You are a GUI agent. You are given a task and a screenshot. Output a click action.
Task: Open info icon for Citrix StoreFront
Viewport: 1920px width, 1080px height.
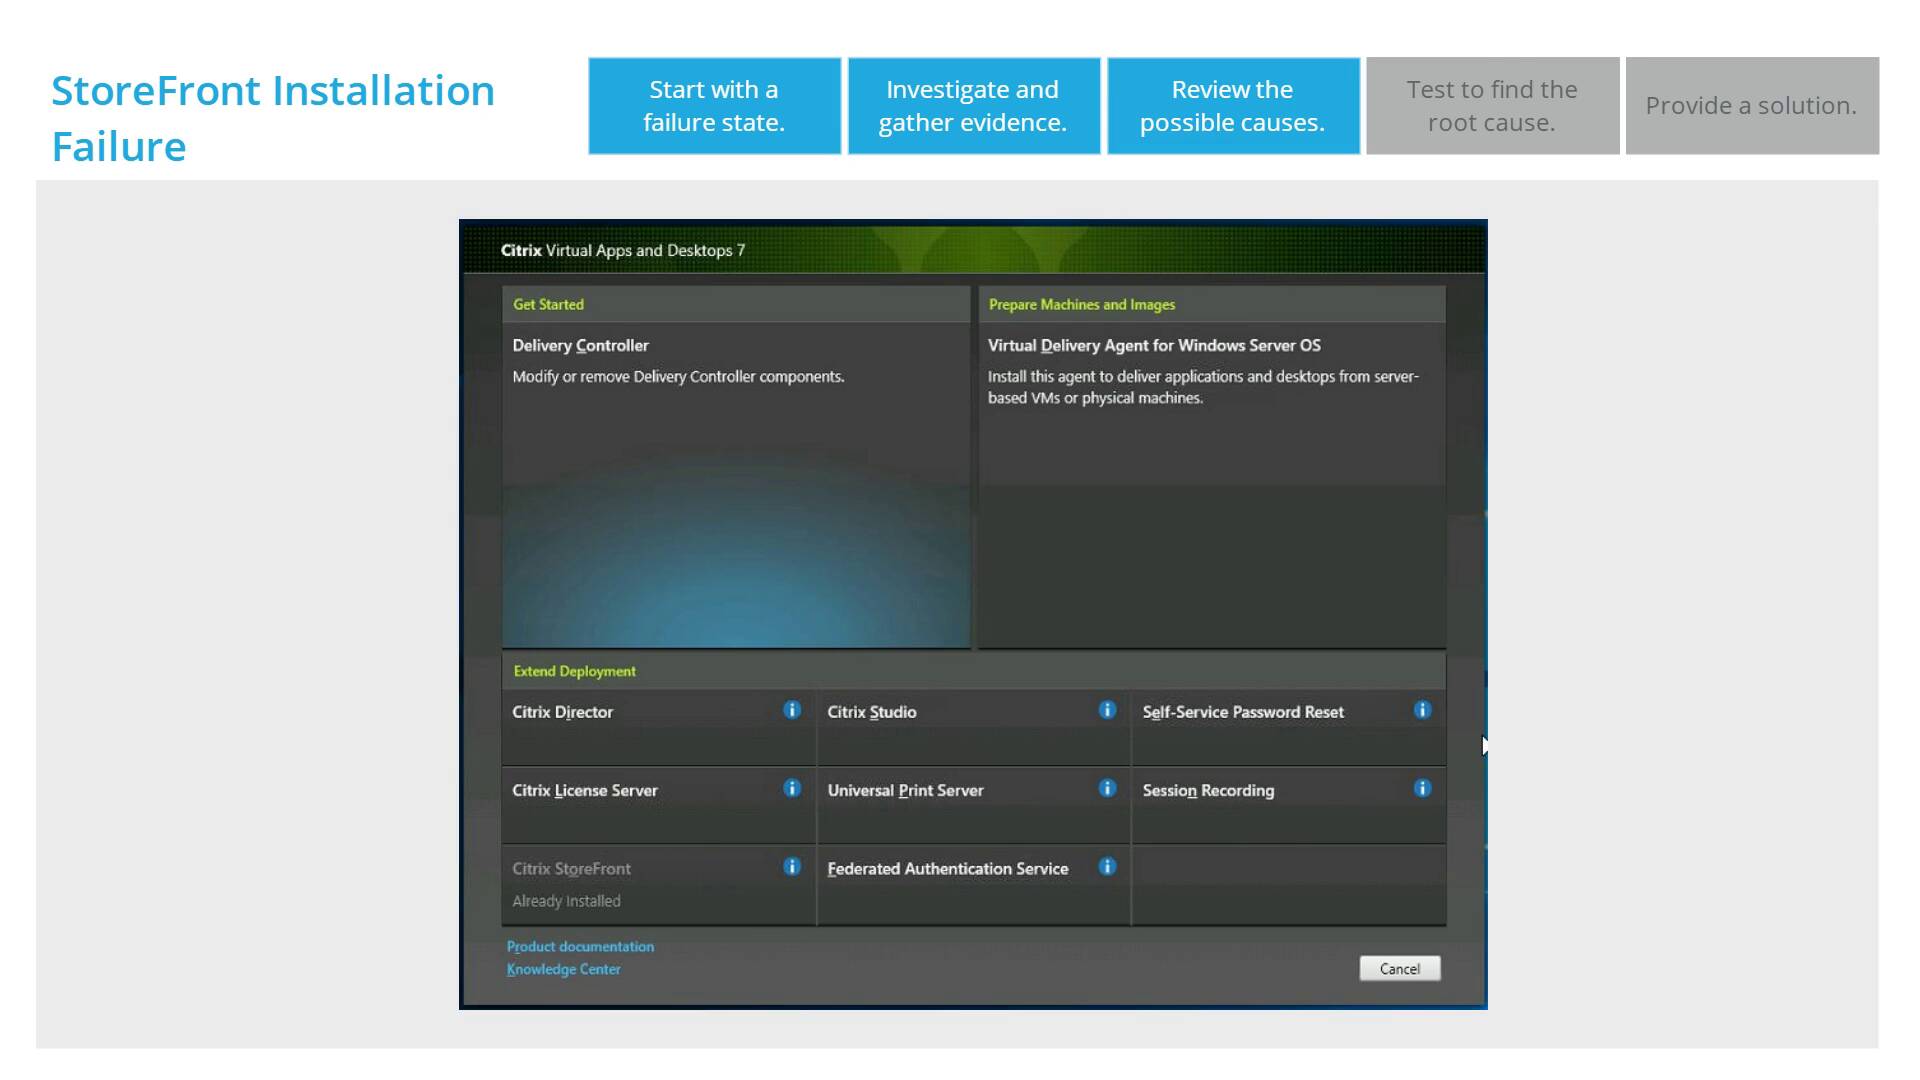pos(792,866)
